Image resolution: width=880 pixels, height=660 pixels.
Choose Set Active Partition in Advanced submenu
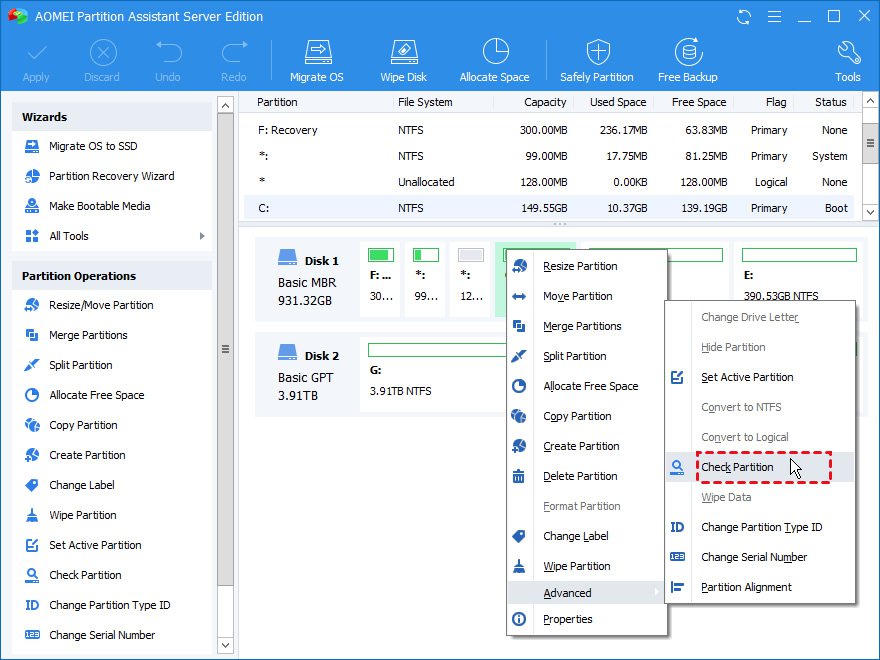coord(760,378)
